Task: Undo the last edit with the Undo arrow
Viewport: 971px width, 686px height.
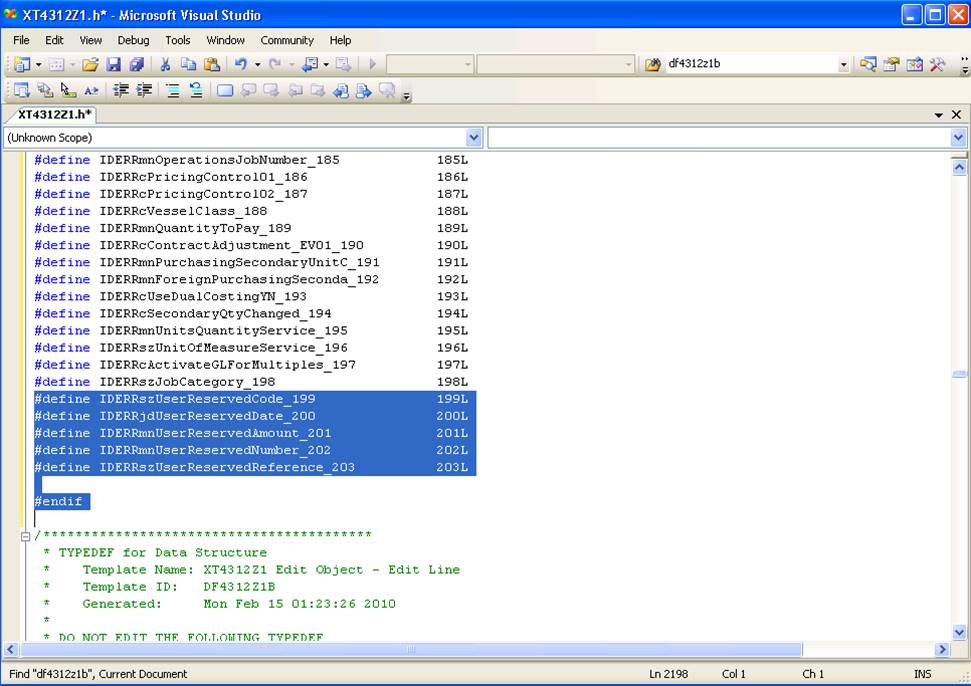Action: click(241, 64)
